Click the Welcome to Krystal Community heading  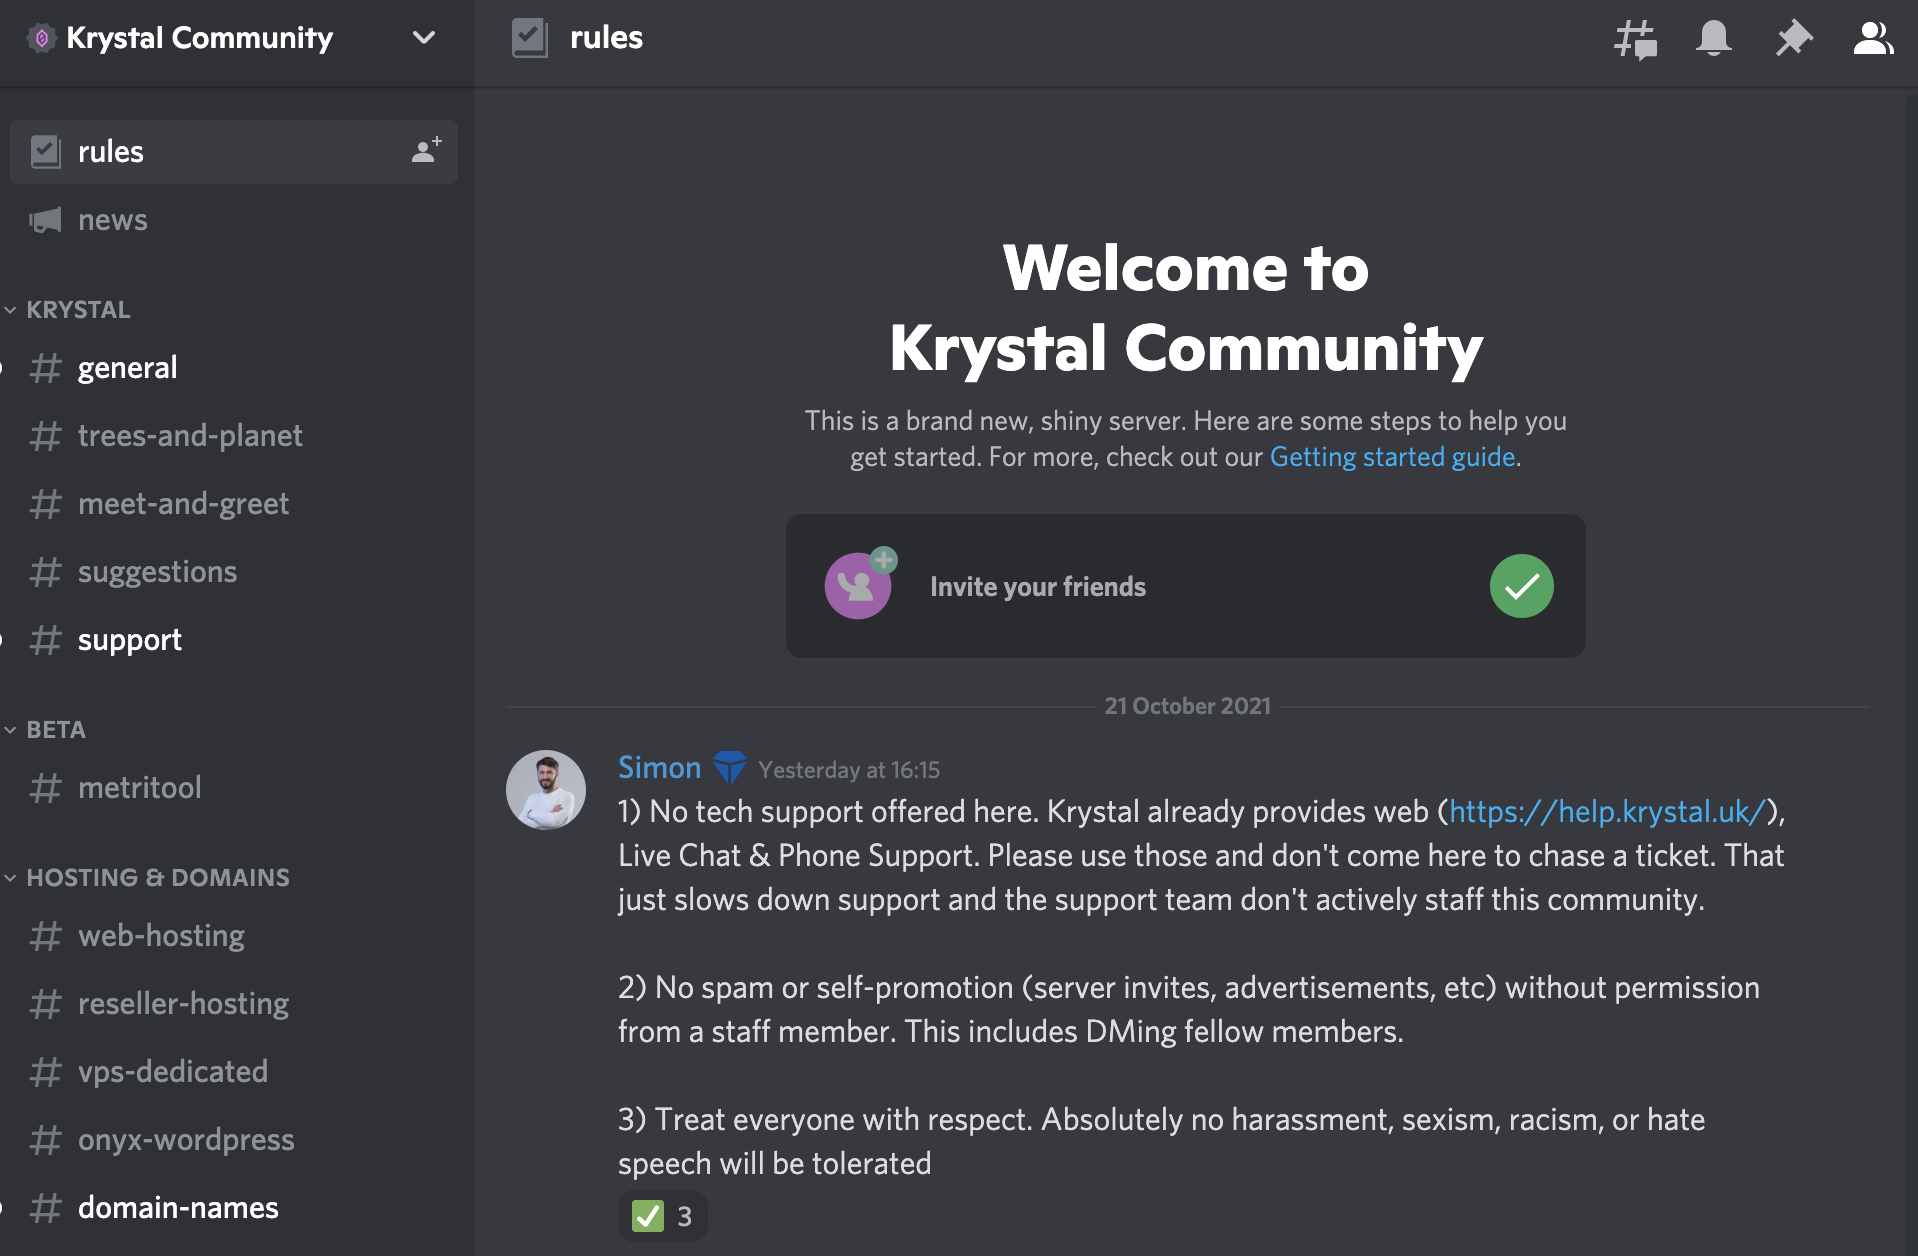pyautogui.click(x=1186, y=308)
